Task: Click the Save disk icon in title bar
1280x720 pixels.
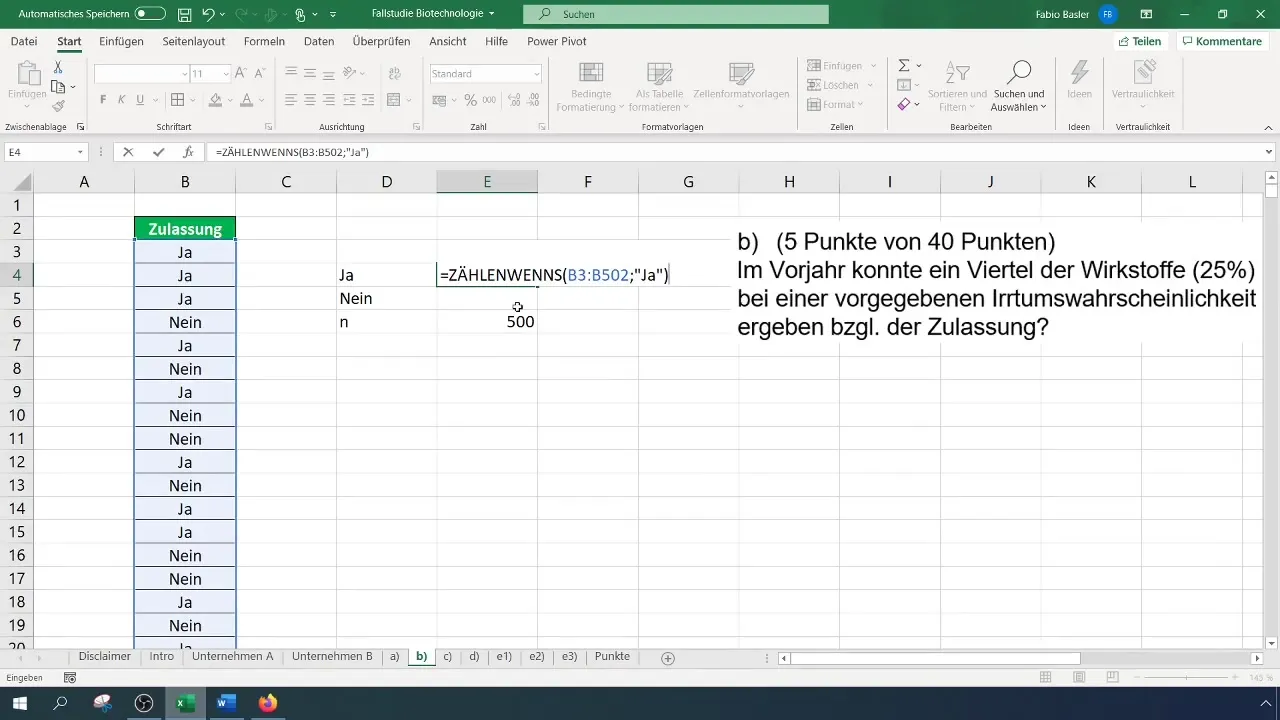Action: click(x=185, y=14)
